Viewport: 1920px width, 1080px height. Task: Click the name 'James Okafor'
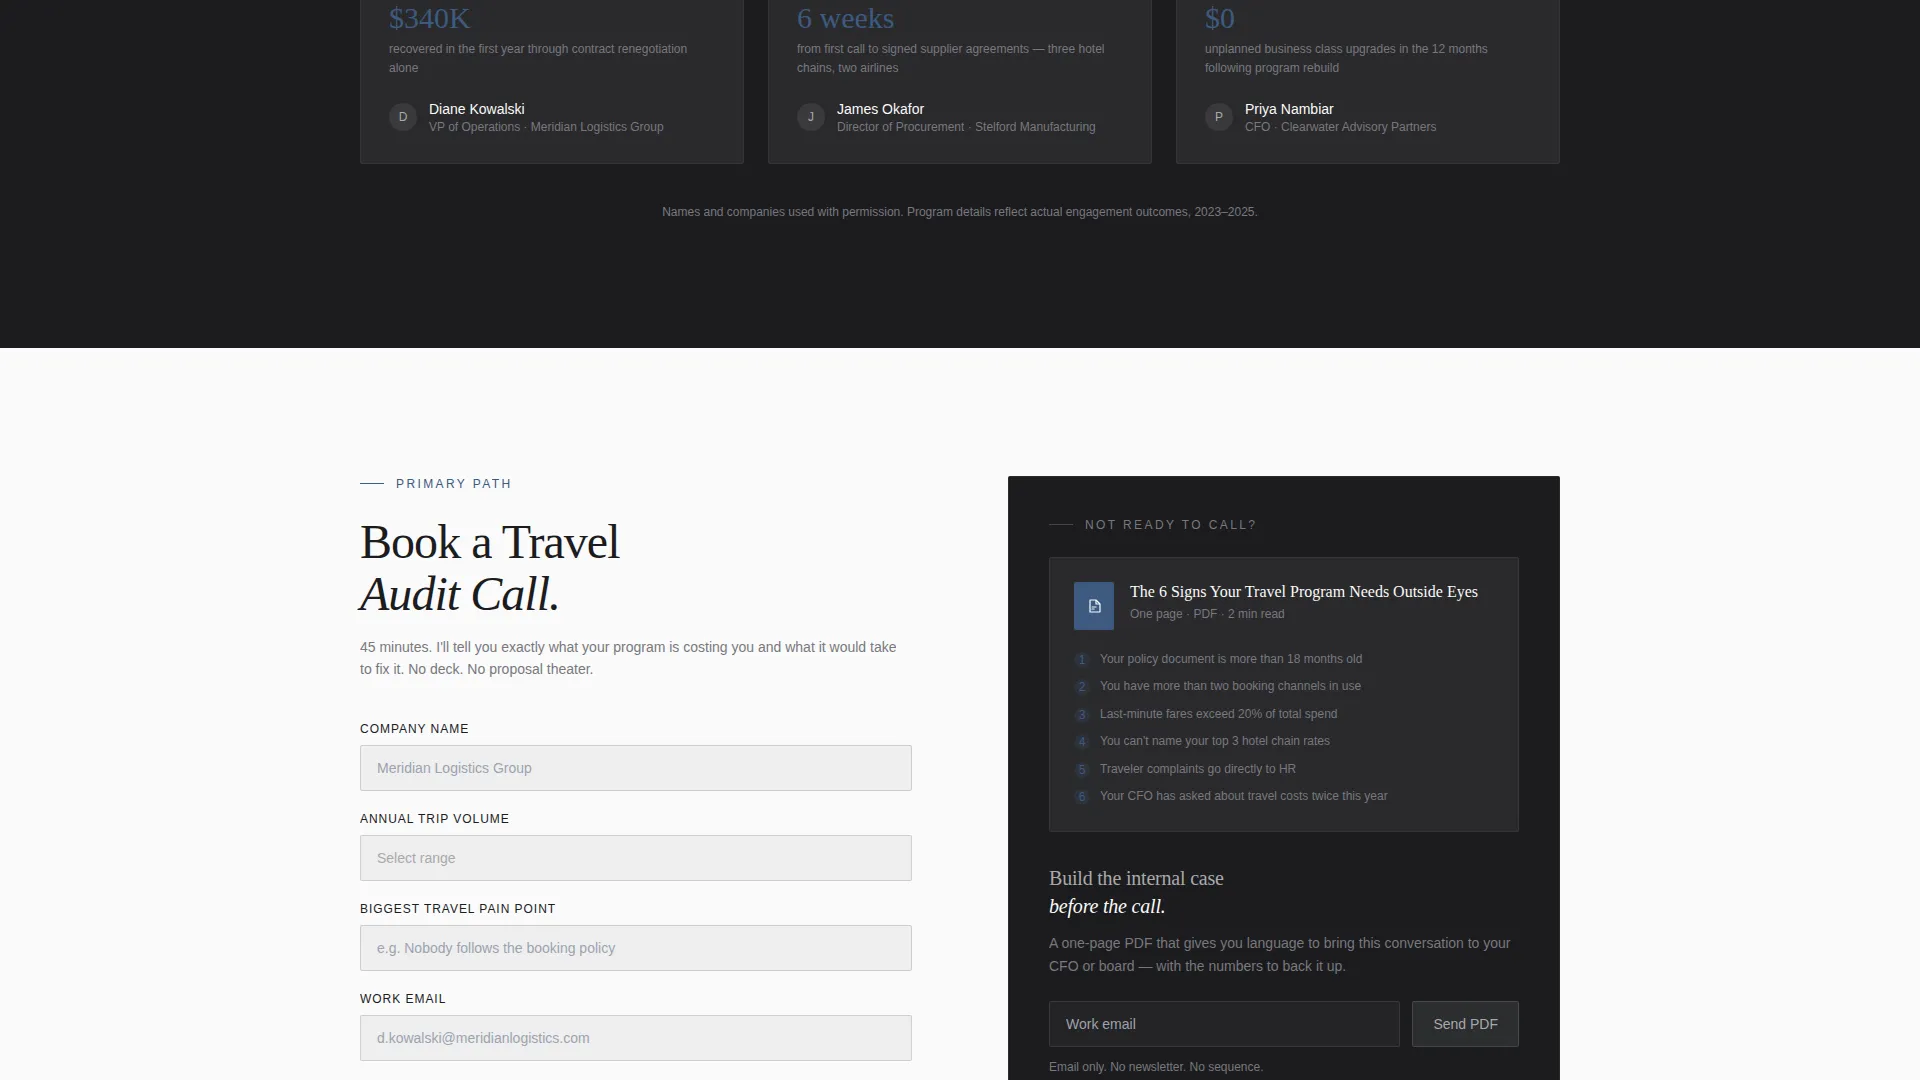pos(880,109)
